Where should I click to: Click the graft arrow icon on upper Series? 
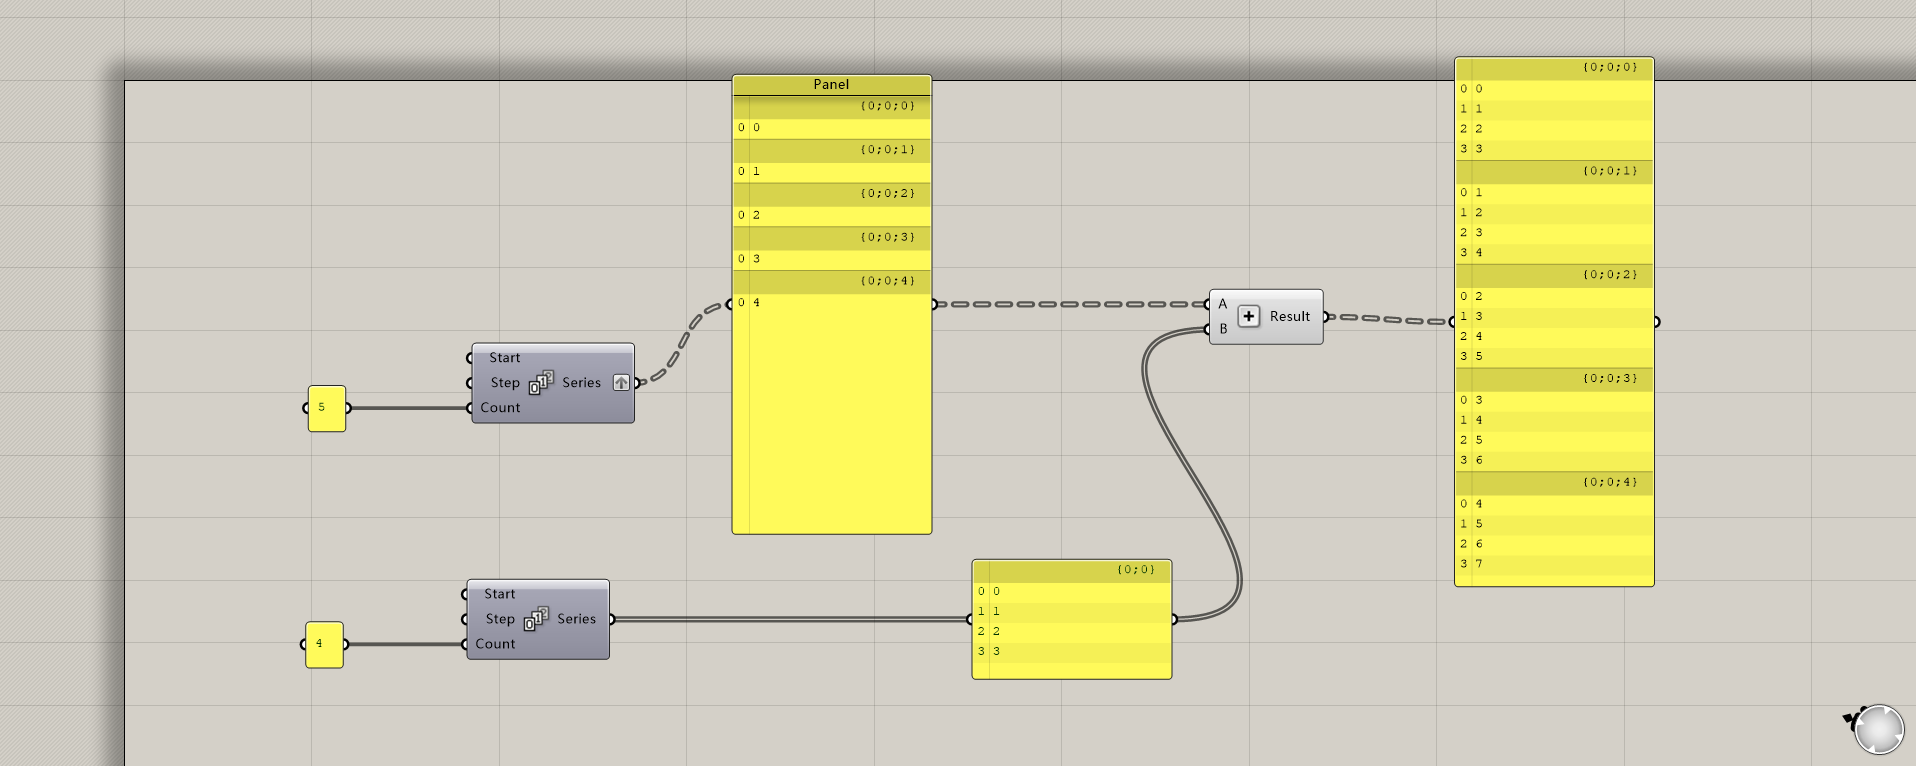[x=621, y=383]
